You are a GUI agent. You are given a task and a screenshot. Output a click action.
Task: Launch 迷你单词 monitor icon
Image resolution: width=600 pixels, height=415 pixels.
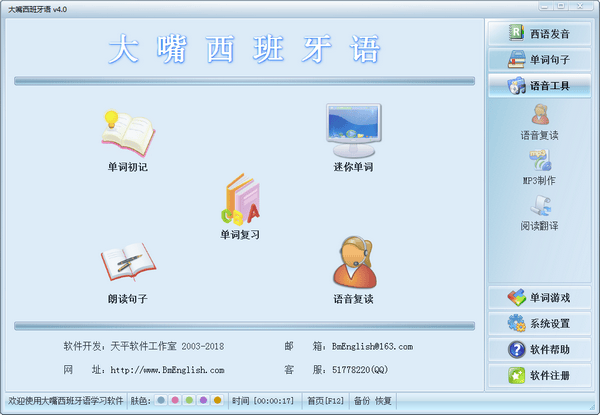pyautogui.click(x=353, y=132)
